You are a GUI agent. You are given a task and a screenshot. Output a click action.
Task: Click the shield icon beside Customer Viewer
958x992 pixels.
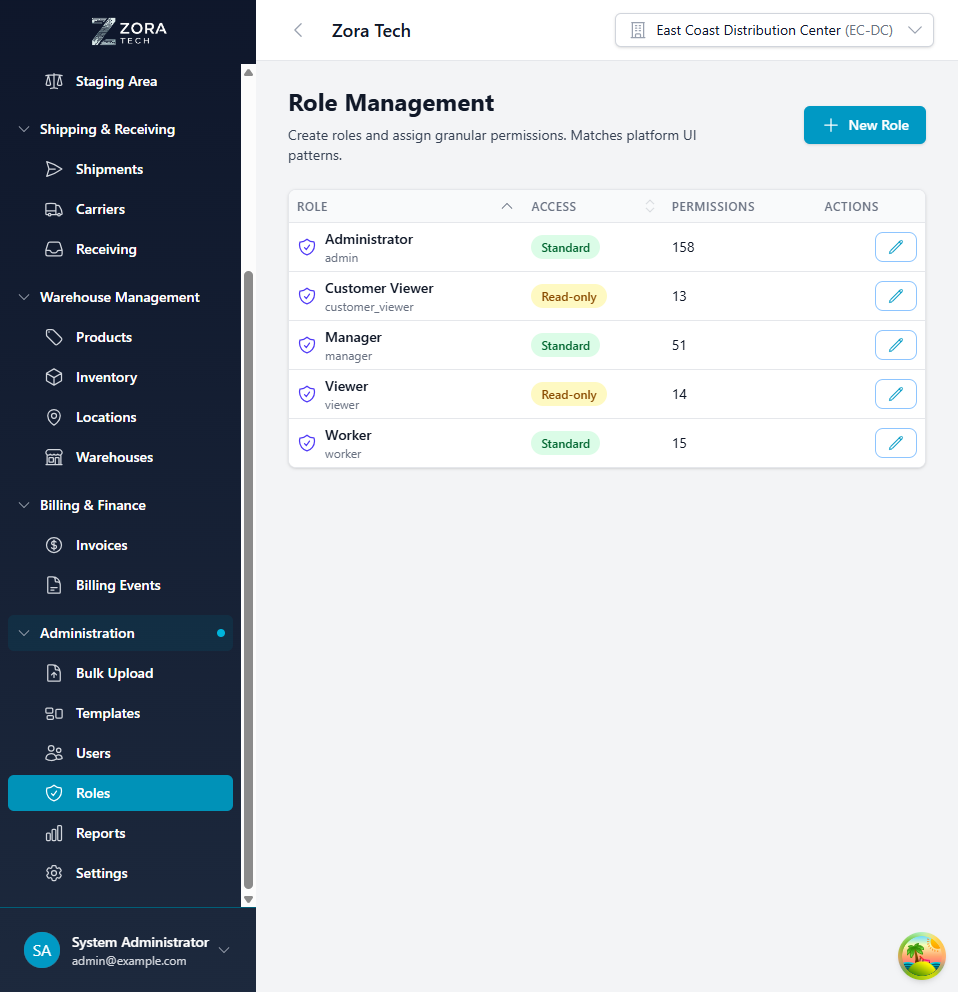coord(307,296)
